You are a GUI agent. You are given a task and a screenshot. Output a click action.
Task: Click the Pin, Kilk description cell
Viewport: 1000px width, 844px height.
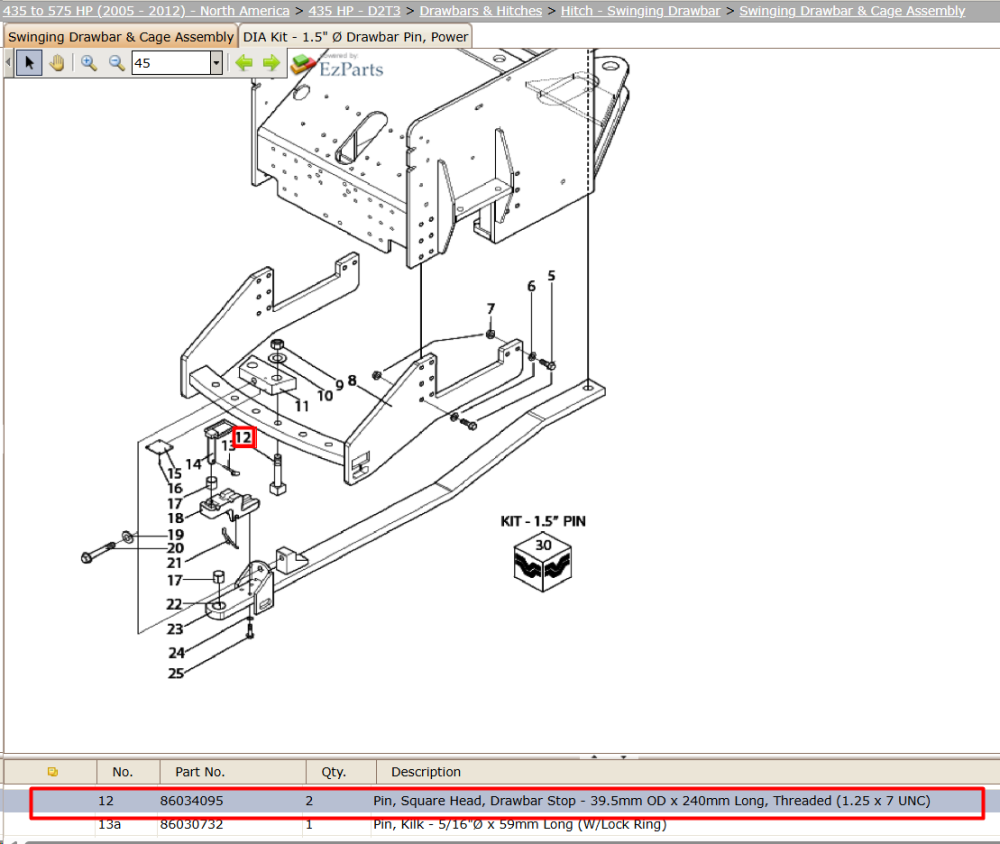pos(520,824)
